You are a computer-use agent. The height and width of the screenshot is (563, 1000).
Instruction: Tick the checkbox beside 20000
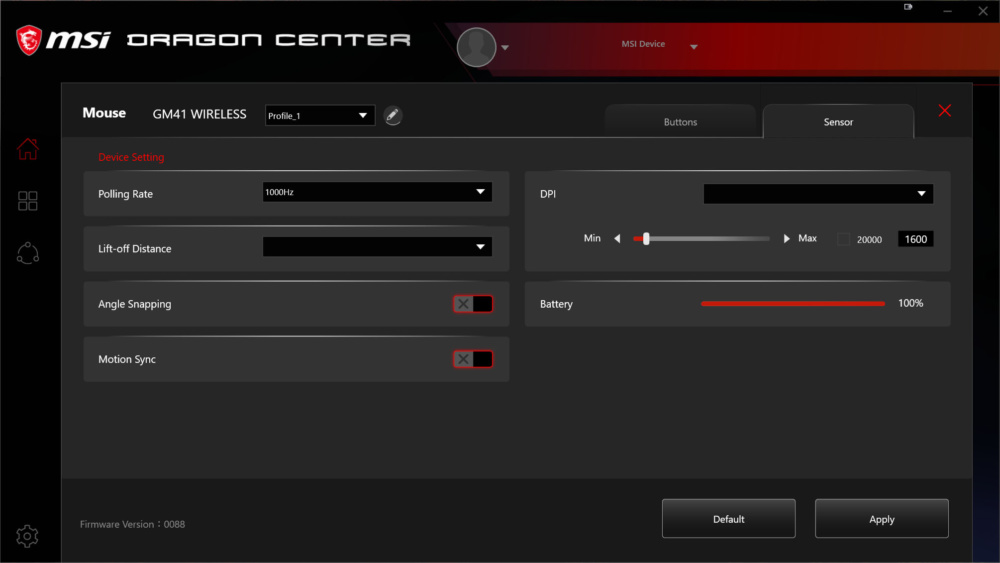843,239
